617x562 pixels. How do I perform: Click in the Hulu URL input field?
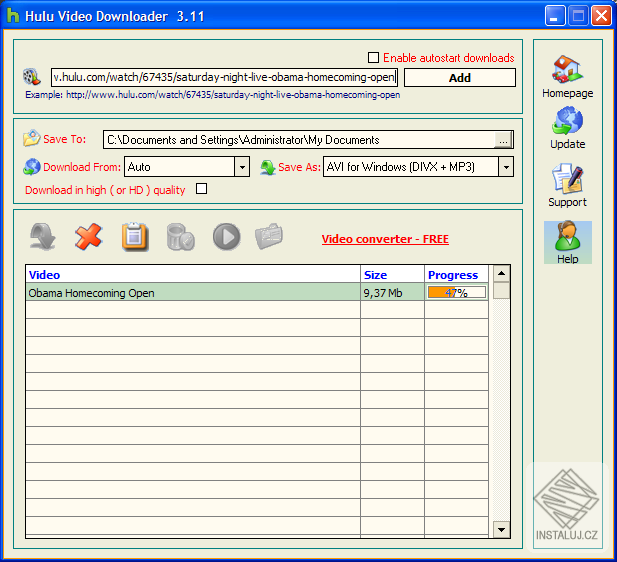(224, 77)
